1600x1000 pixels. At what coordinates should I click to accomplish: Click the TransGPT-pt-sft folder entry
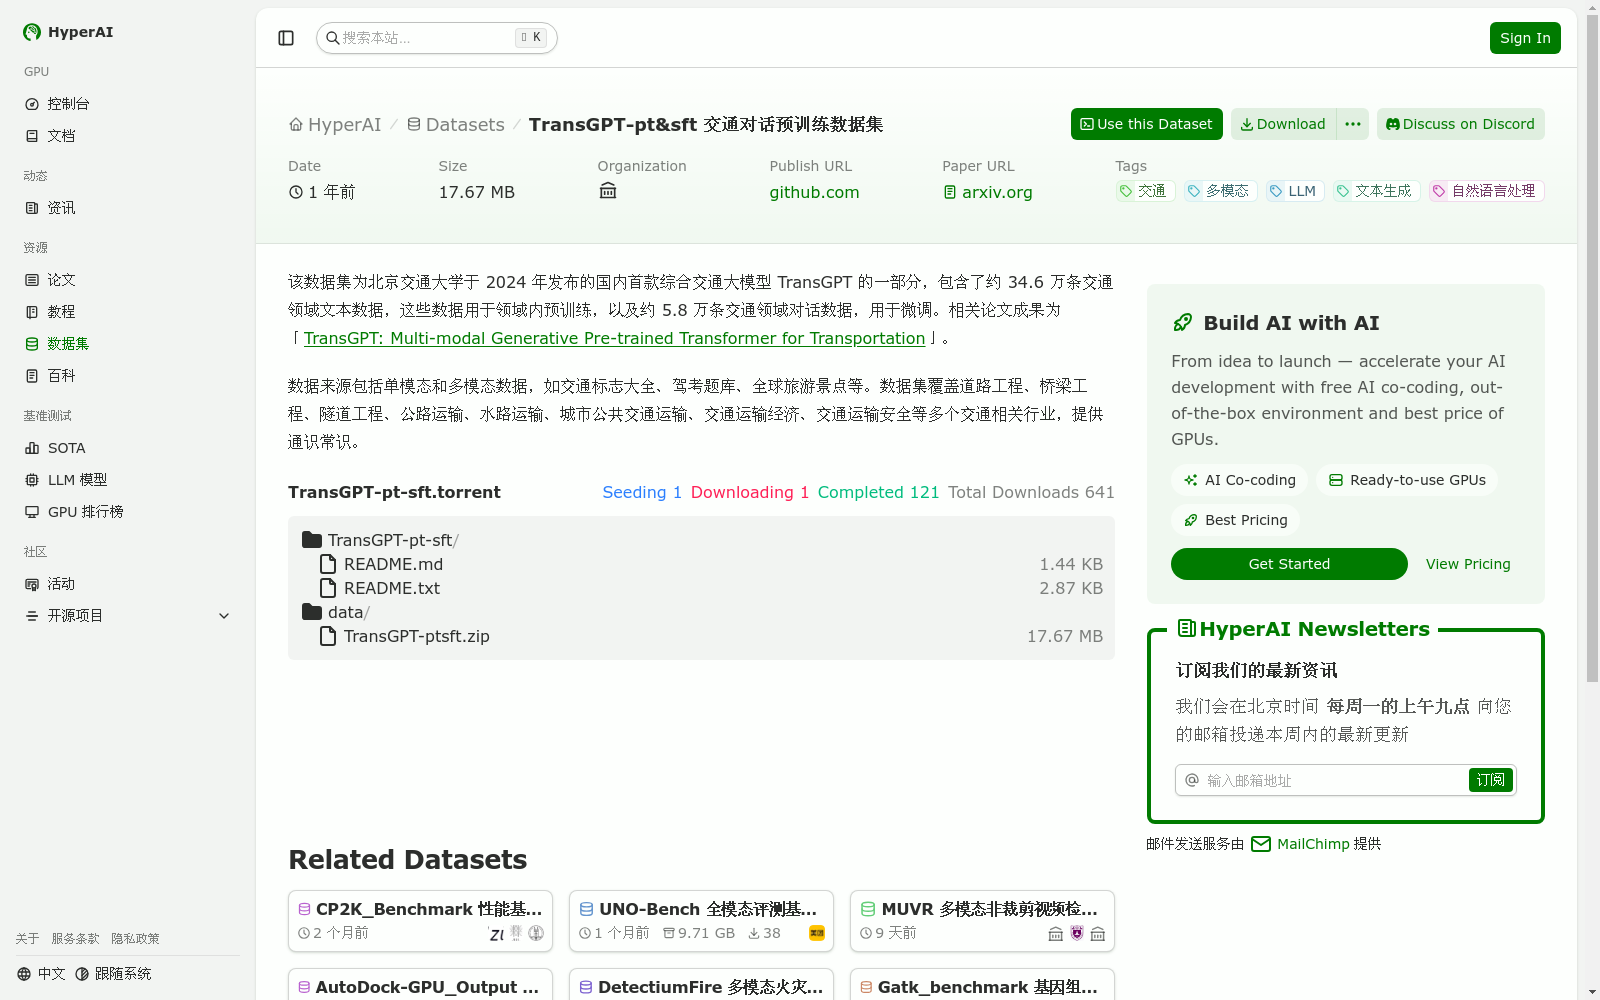[381, 540]
